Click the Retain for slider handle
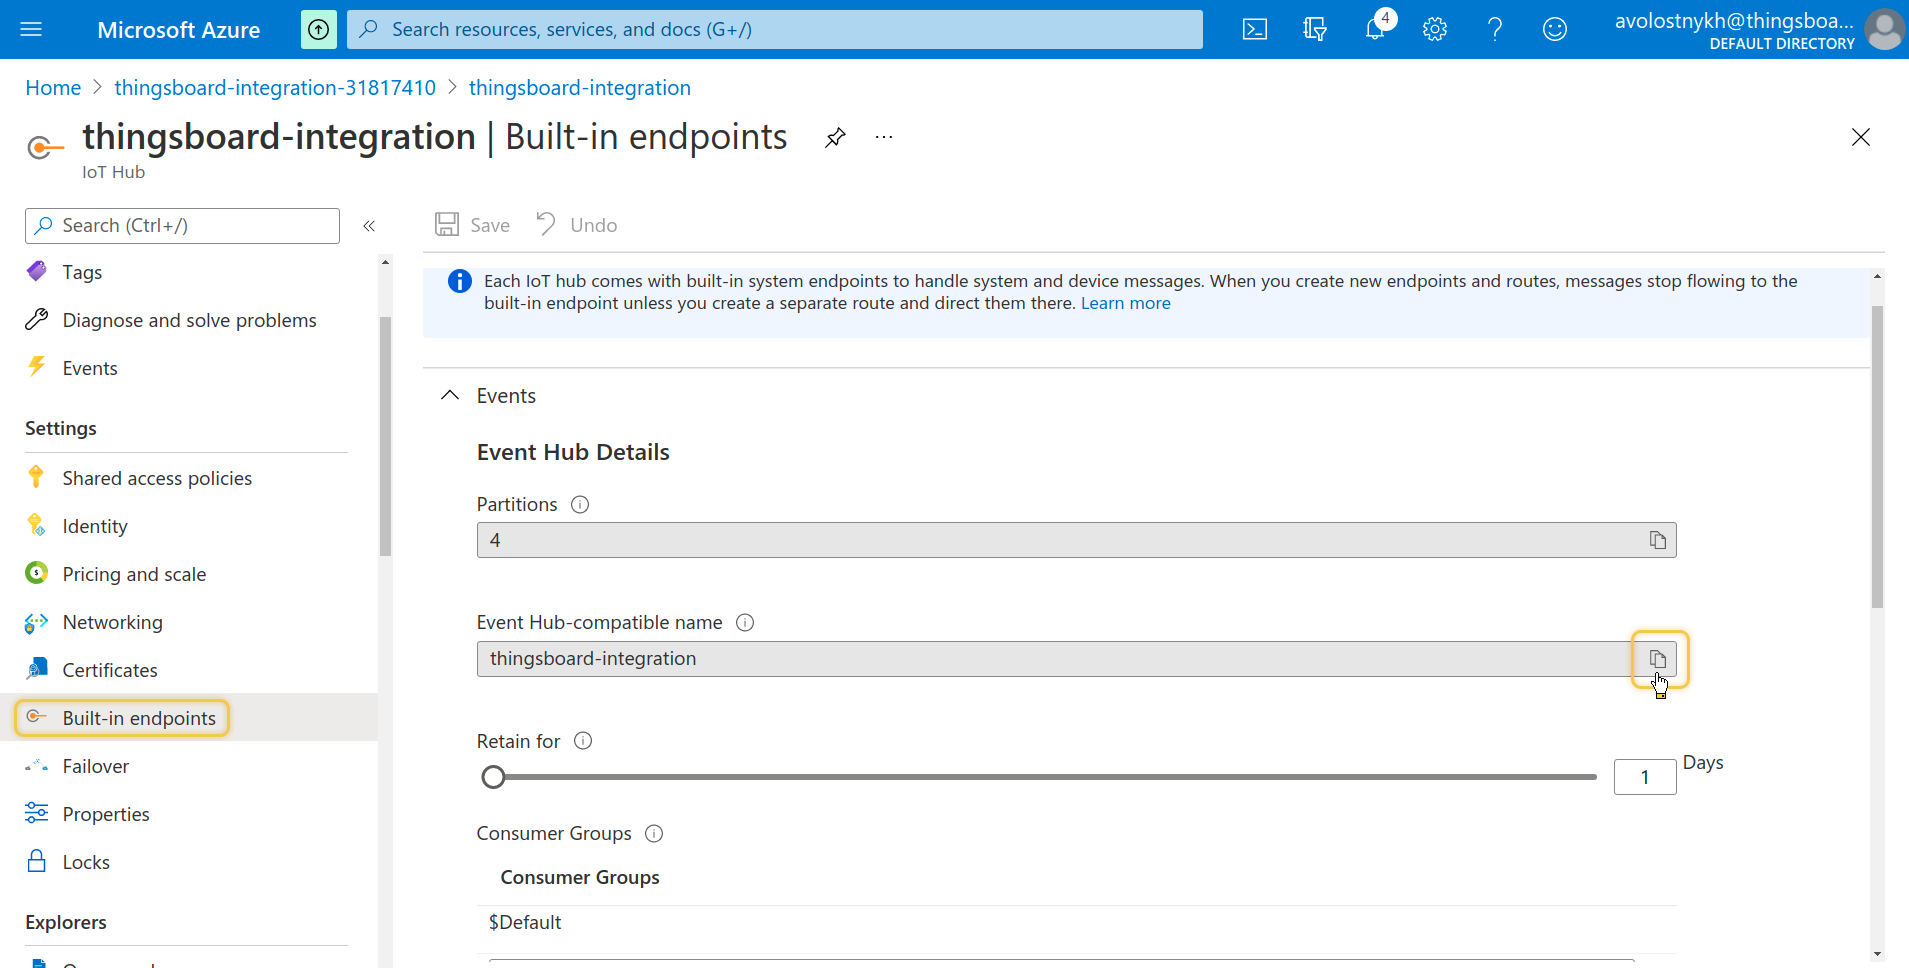 (493, 777)
